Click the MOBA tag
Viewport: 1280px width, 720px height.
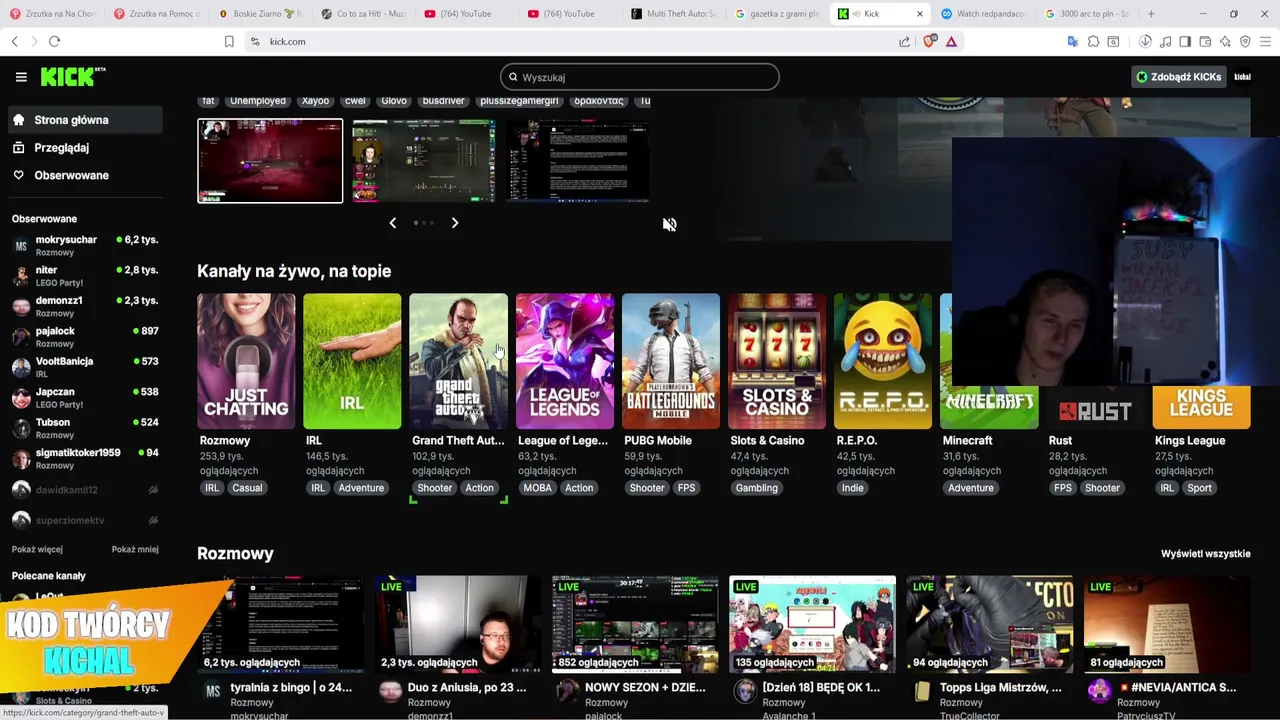click(x=537, y=488)
